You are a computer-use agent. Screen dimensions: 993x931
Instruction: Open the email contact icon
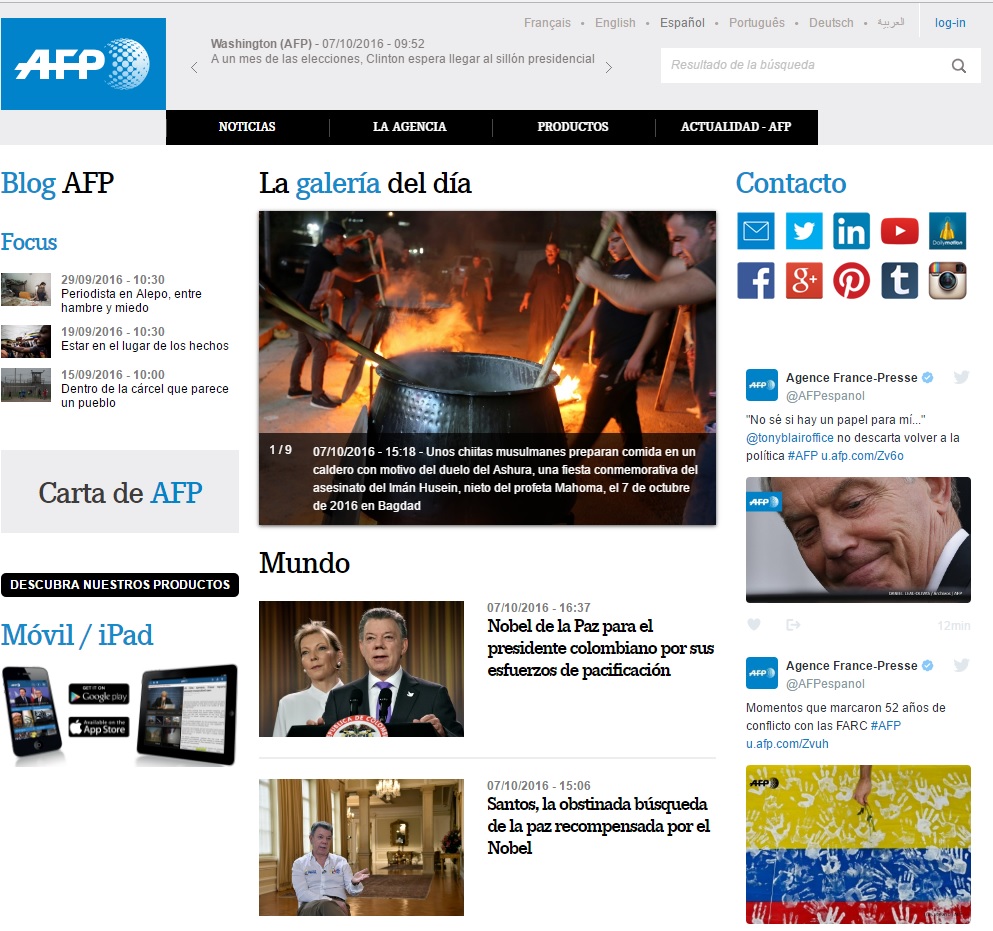tap(756, 231)
